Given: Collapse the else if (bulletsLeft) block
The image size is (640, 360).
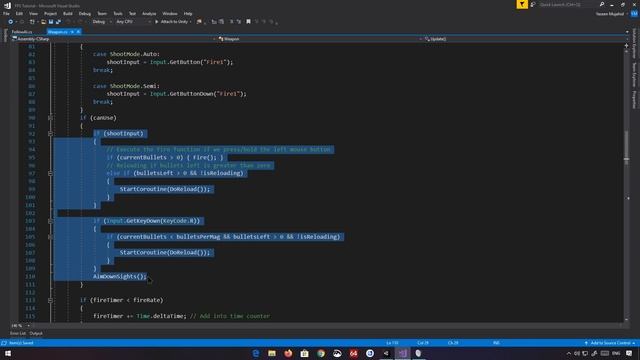Looking at the screenshot, I should pyautogui.click(x=50, y=173).
